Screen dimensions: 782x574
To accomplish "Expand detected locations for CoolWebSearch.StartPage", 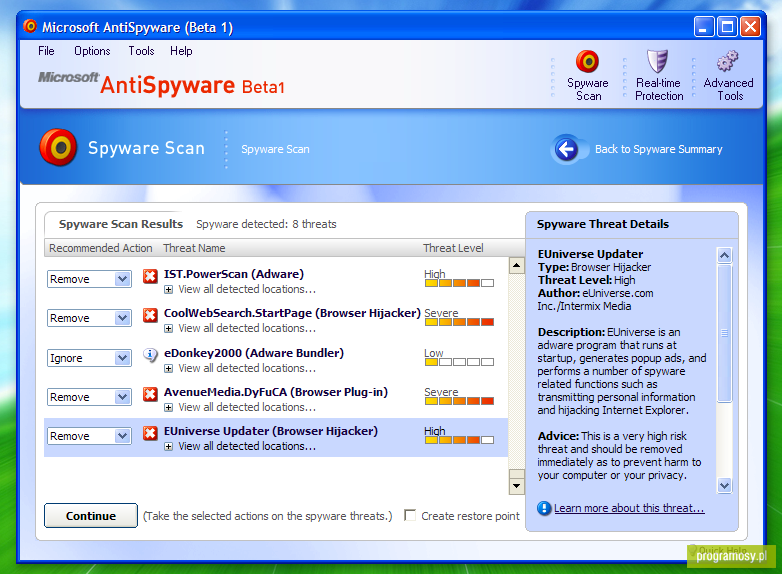I will [169, 329].
